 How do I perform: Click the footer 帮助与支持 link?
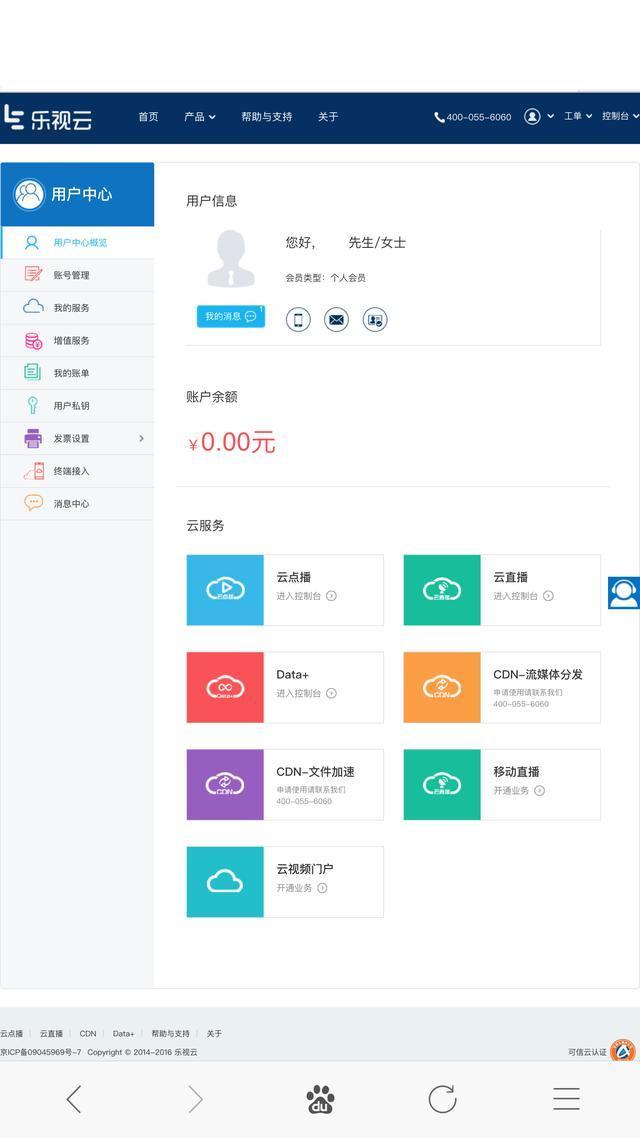pyautogui.click(x=171, y=1033)
